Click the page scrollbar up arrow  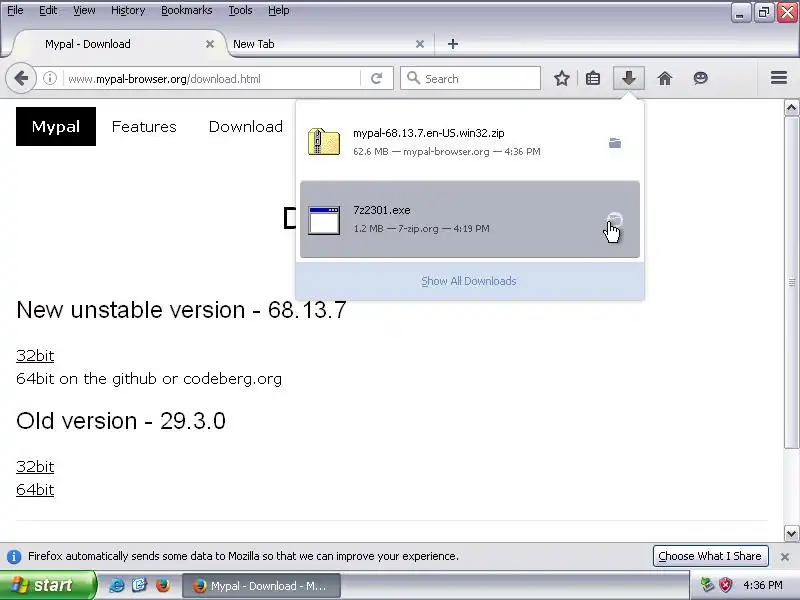[791, 108]
